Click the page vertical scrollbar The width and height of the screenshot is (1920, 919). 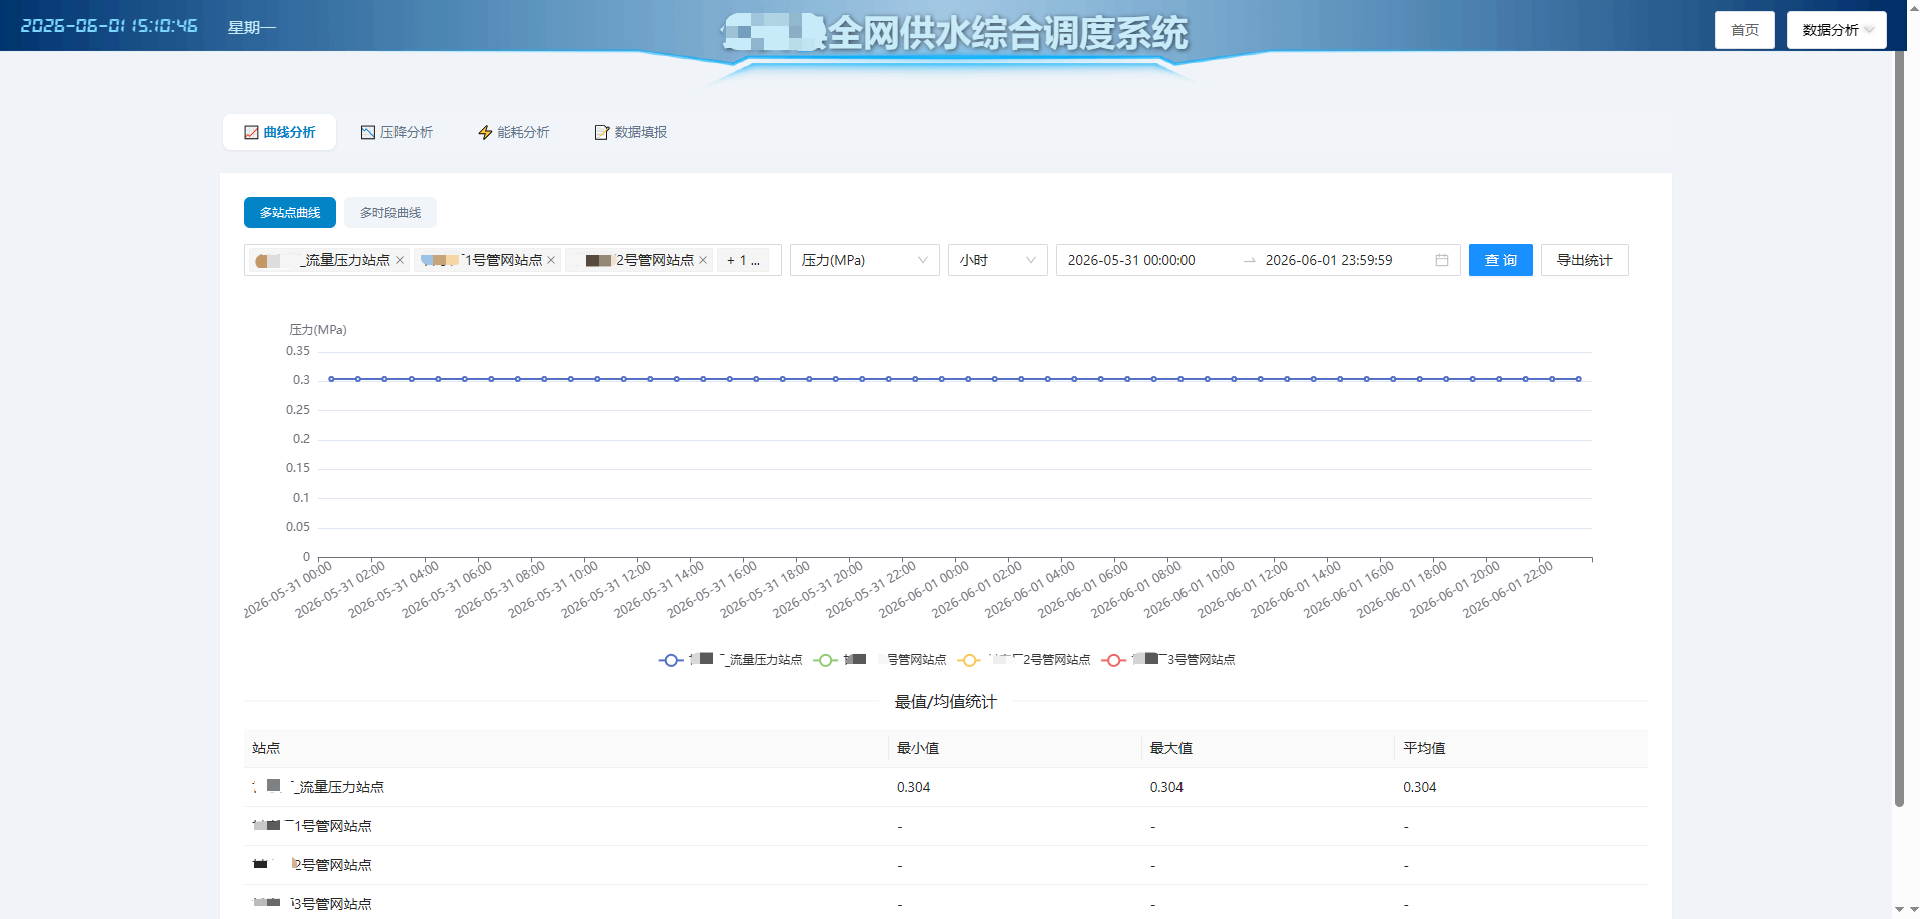point(1899,430)
